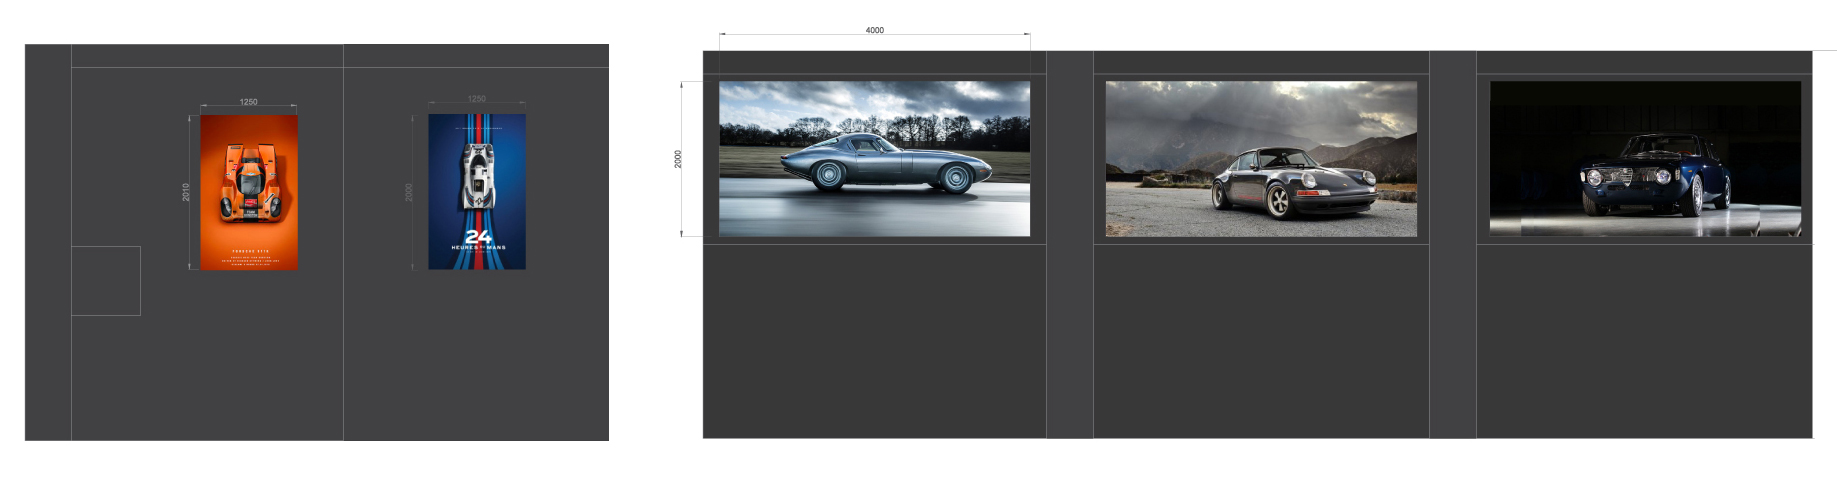
Task: Select the silver Jaguar E-Type photo
Action: (x=874, y=159)
